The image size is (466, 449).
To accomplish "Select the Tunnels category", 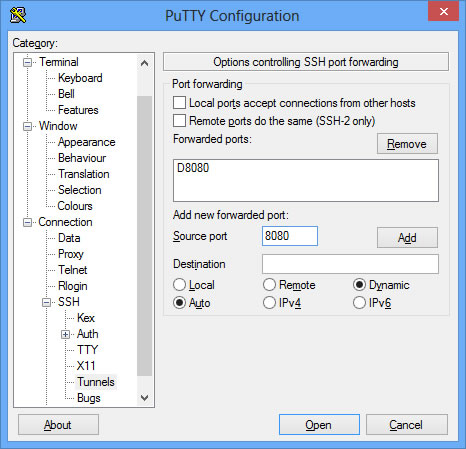I will click(x=96, y=382).
